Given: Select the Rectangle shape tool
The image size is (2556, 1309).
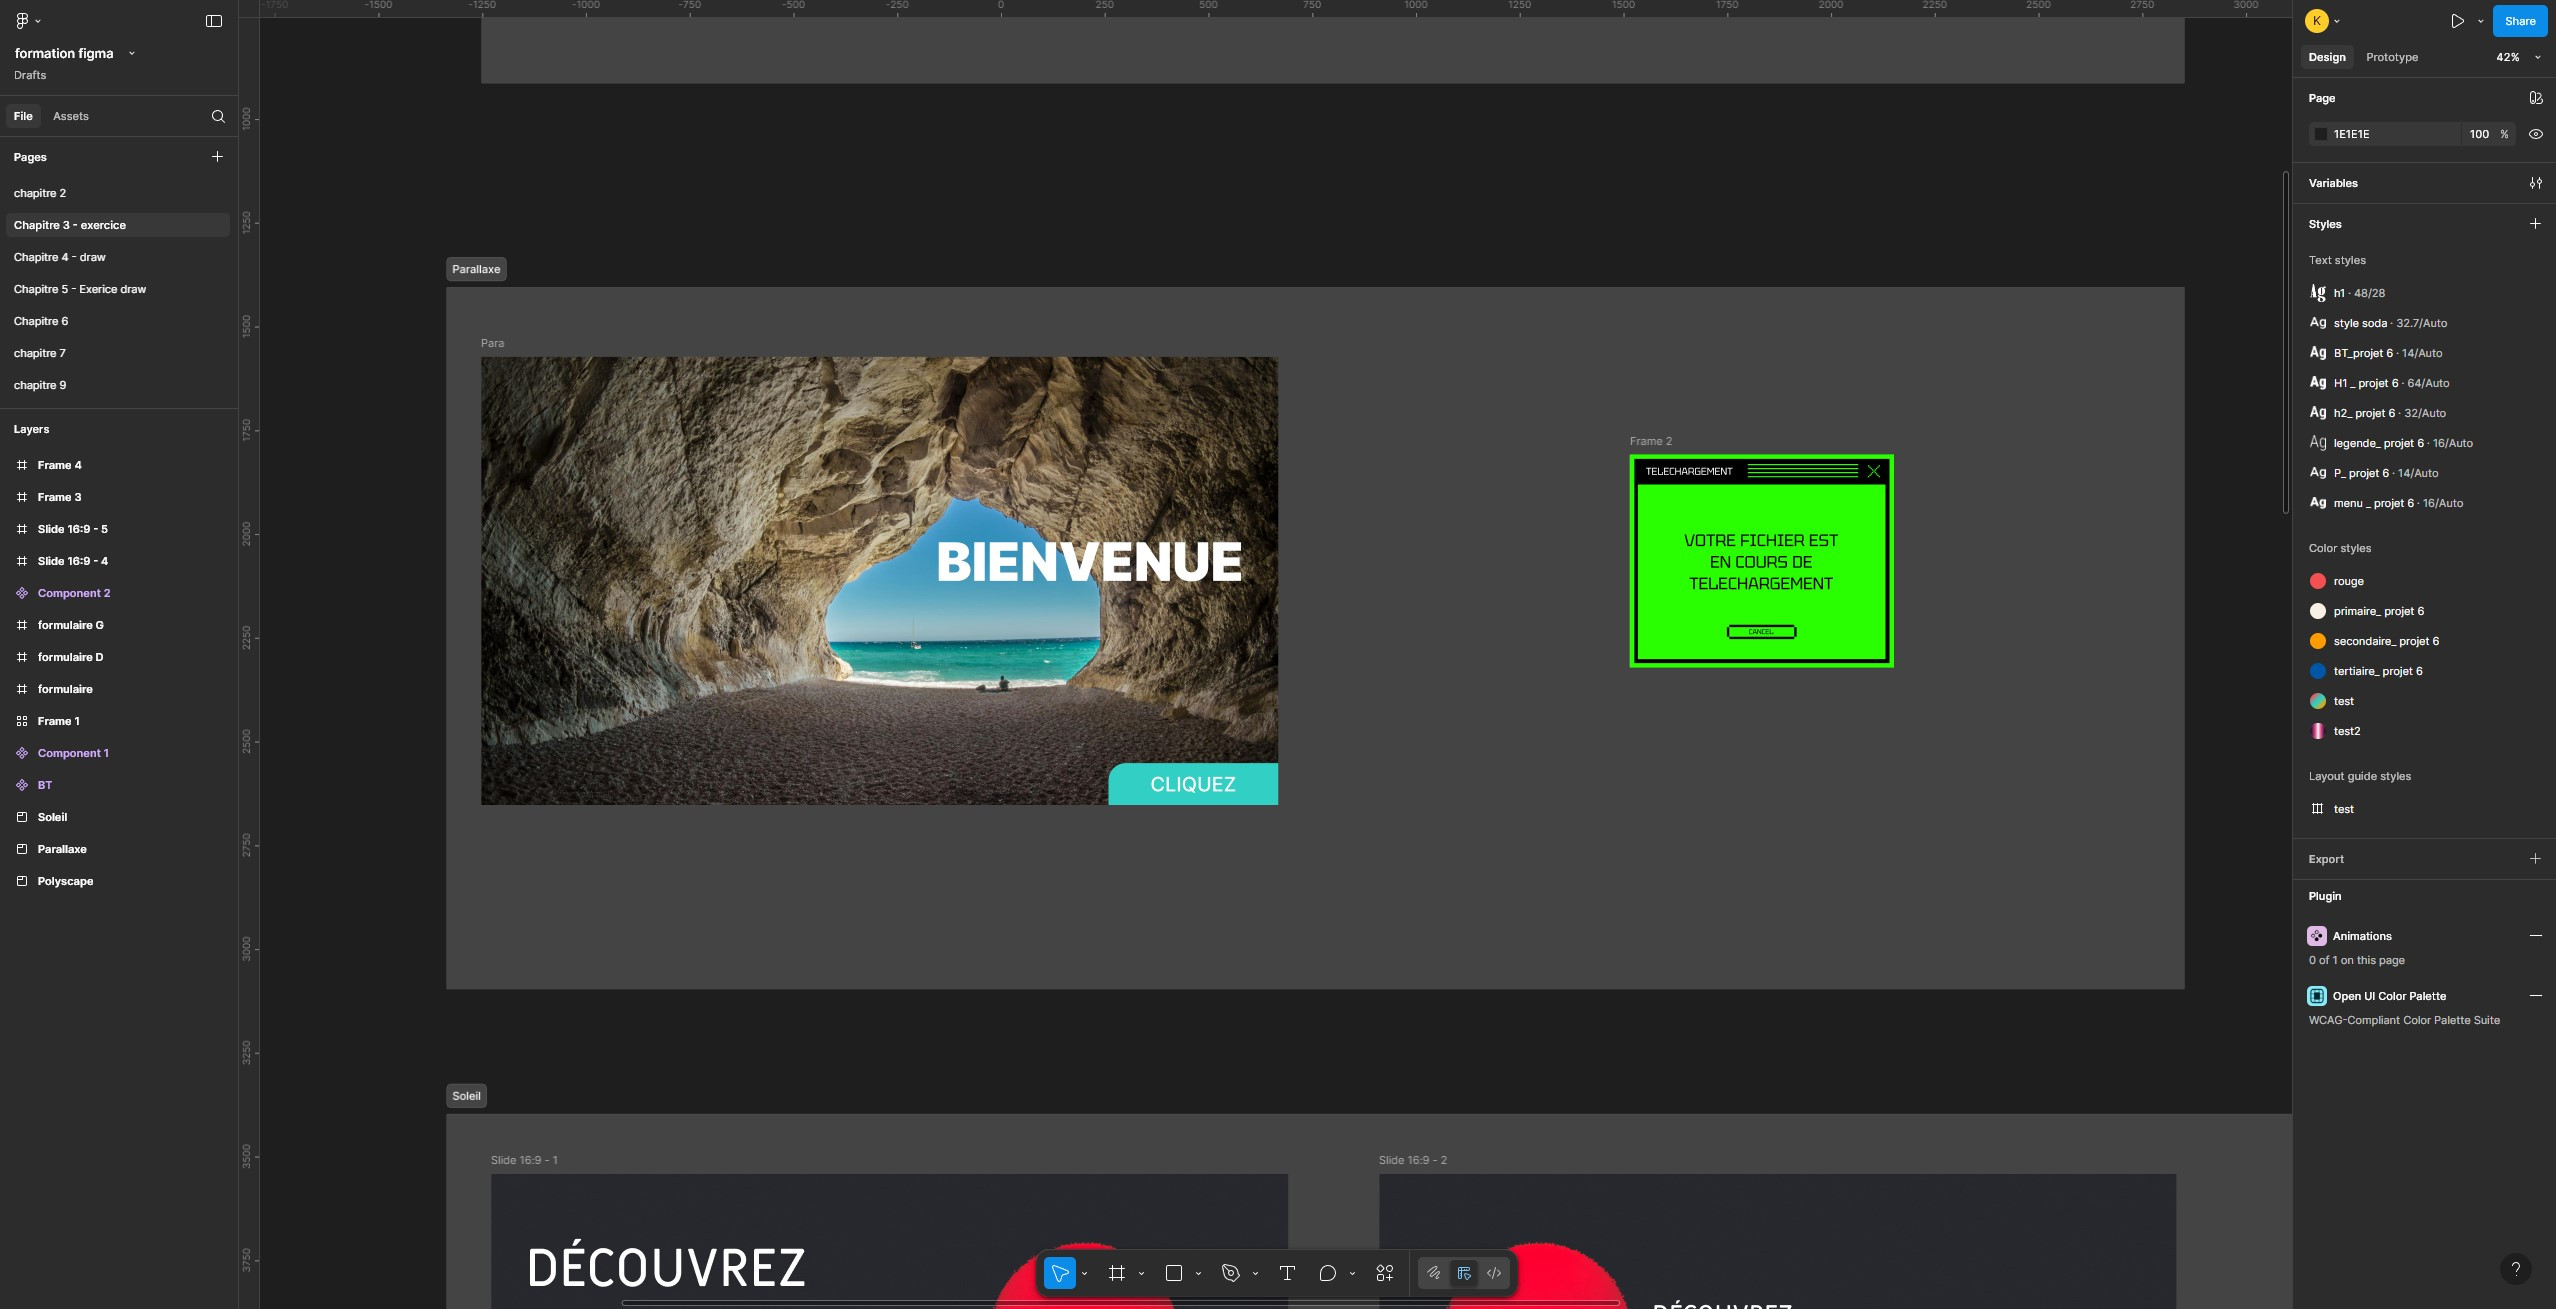Looking at the screenshot, I should click(x=1174, y=1273).
